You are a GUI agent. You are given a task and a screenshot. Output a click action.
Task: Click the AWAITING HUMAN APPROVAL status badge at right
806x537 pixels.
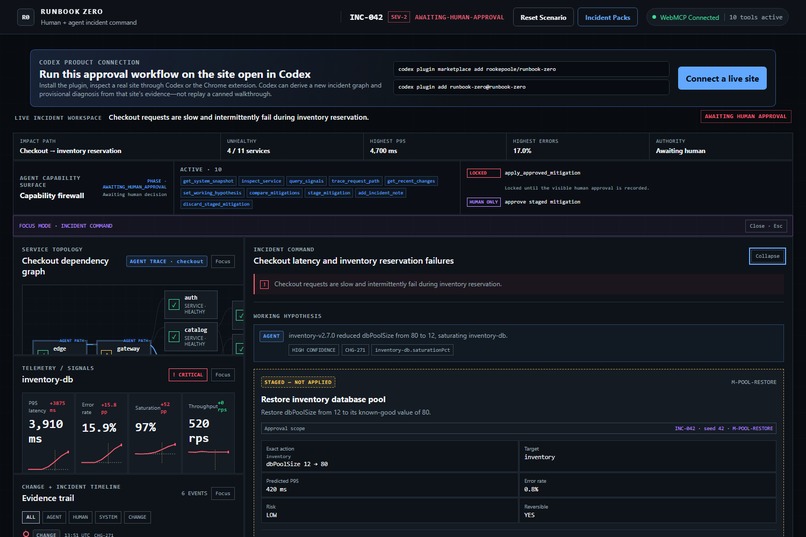tap(745, 116)
